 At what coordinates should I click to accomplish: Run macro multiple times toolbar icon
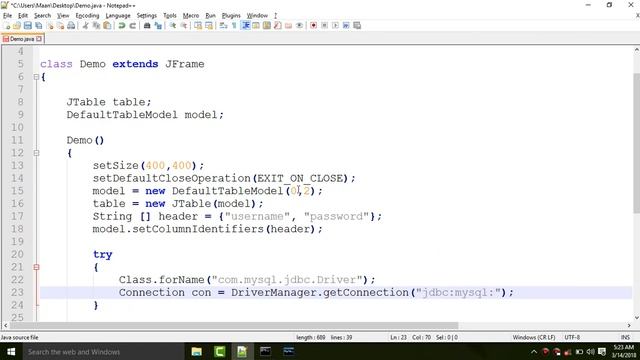[x=346, y=26]
